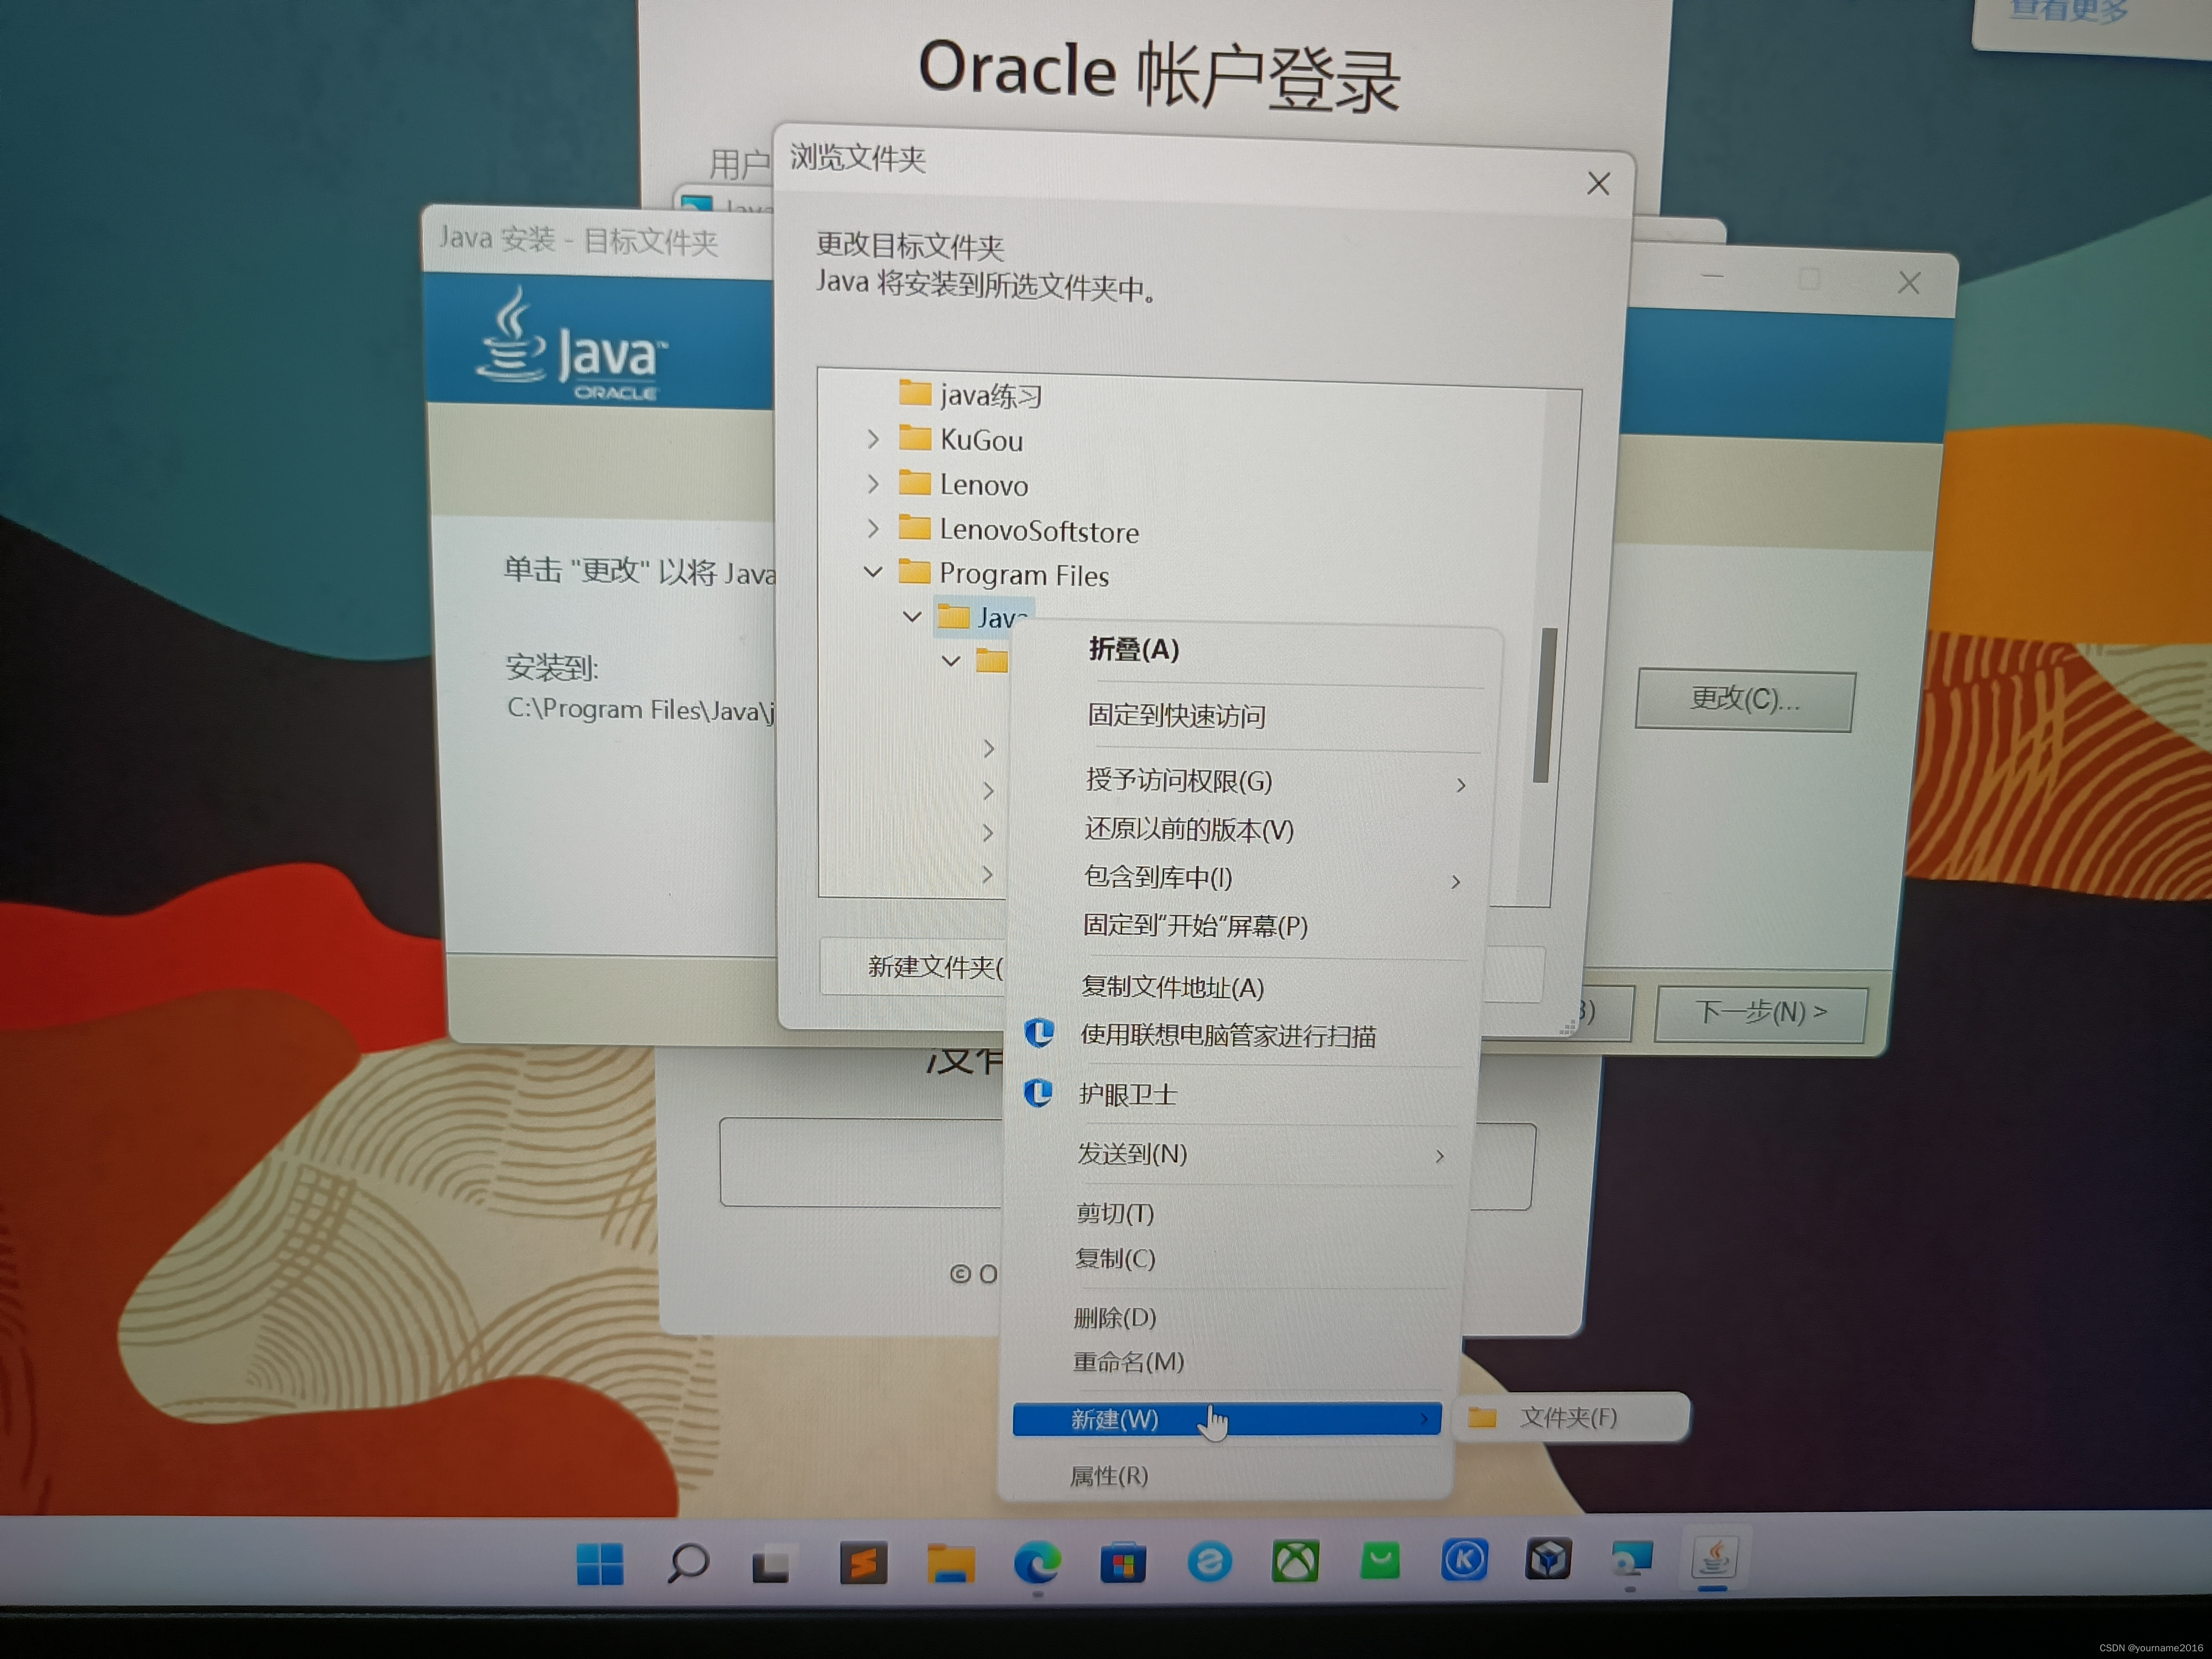This screenshot has height=1659, width=2212.
Task: Click the LenovoSoftstore folder icon
Action: tap(914, 526)
